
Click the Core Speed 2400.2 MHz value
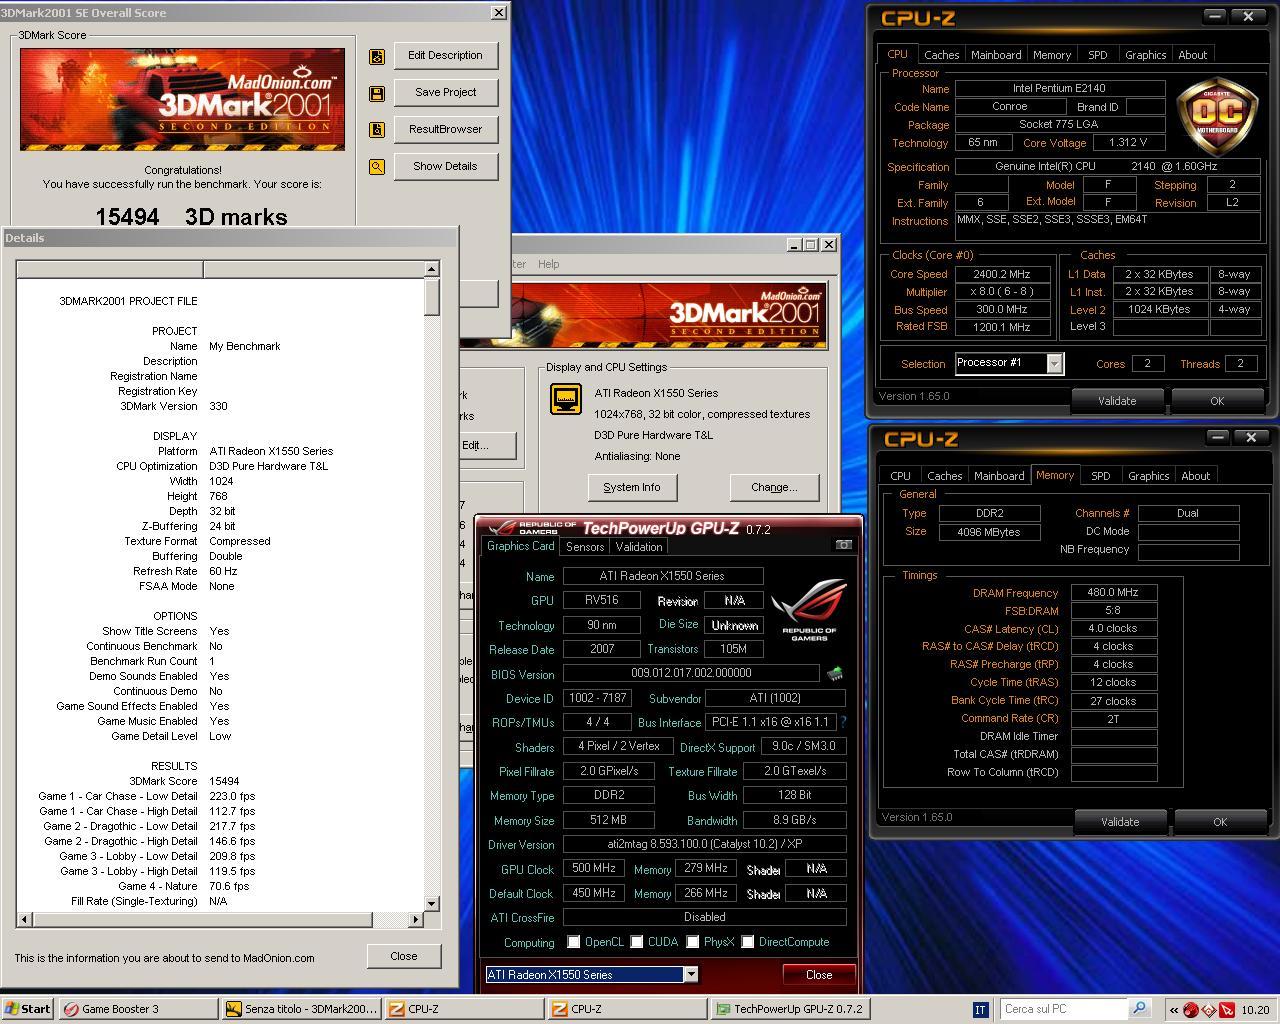[1002, 274]
